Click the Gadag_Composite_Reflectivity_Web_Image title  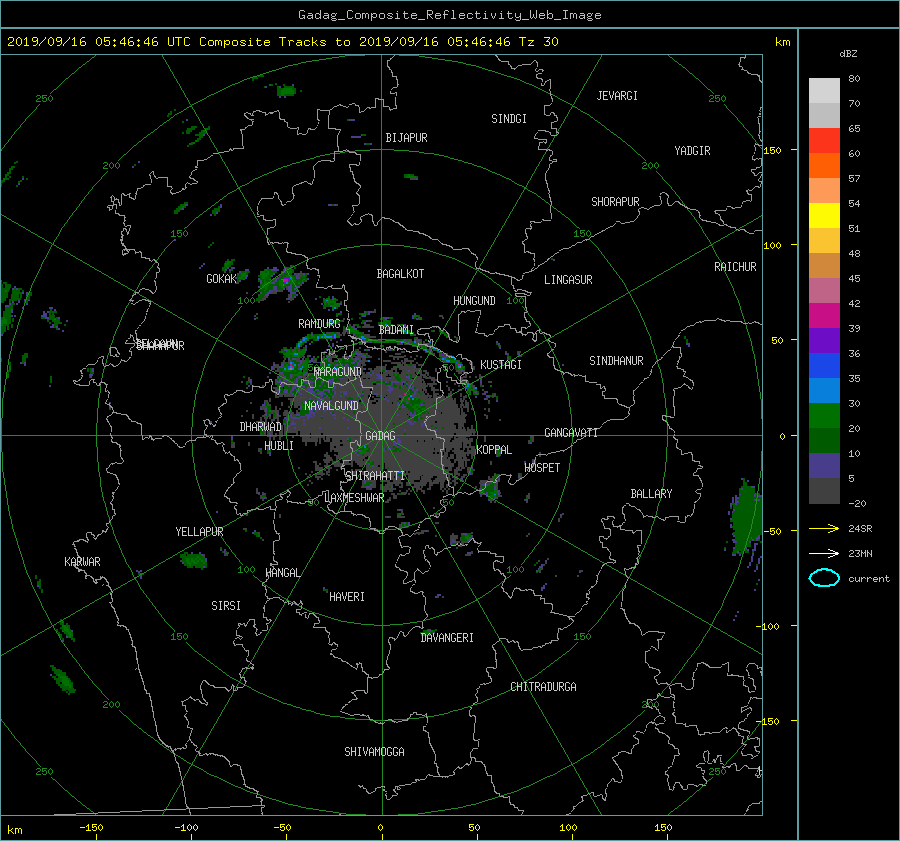point(449,15)
